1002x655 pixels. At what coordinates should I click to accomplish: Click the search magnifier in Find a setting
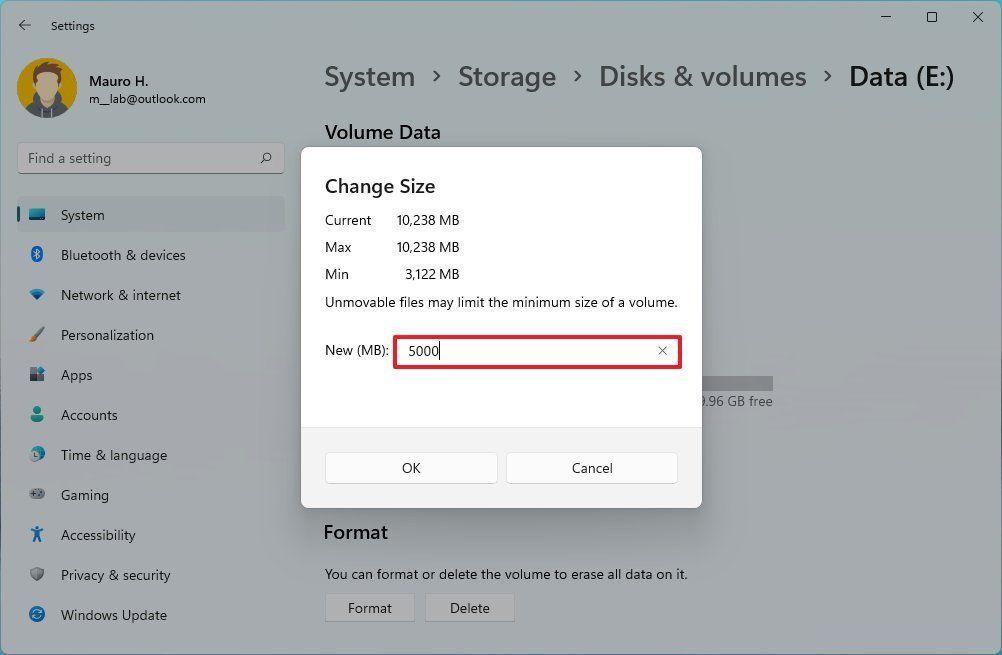pyautogui.click(x=266, y=158)
